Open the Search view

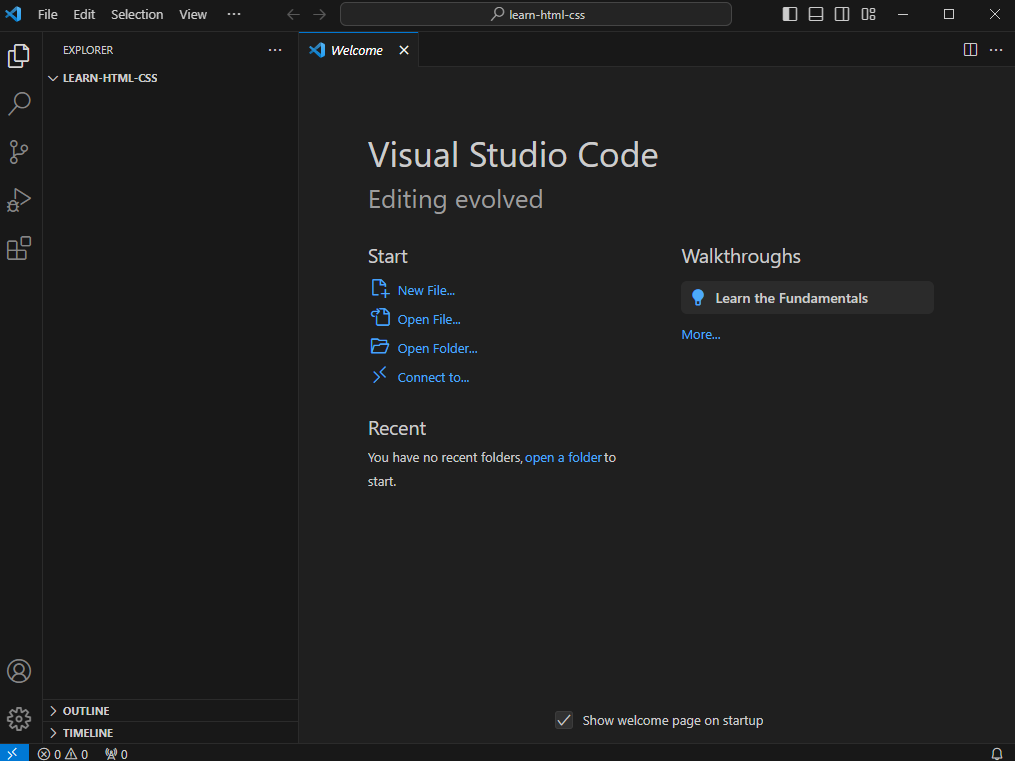click(19, 104)
